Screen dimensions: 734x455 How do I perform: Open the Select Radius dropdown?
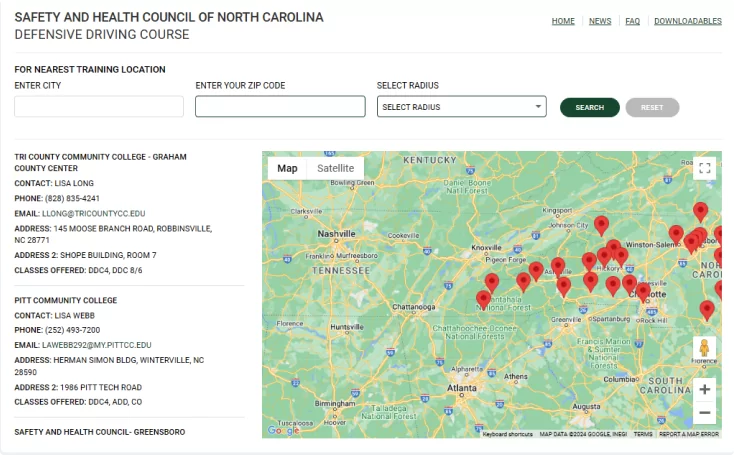click(461, 107)
